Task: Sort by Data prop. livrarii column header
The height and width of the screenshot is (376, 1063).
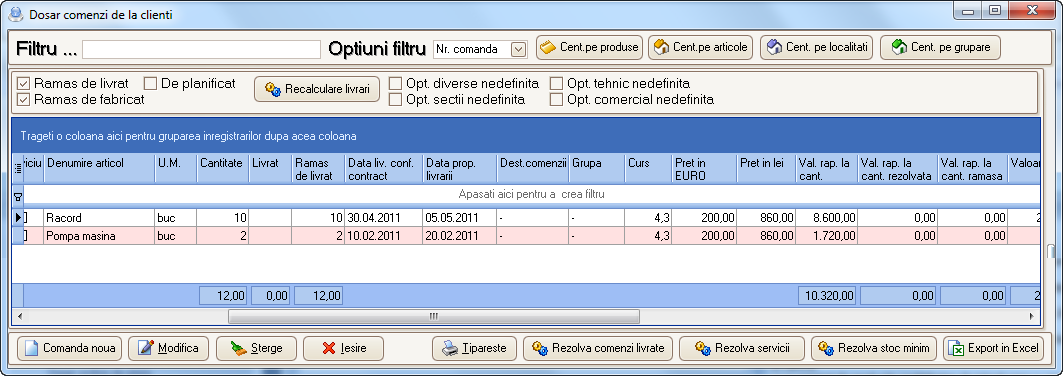Action: tap(460, 169)
